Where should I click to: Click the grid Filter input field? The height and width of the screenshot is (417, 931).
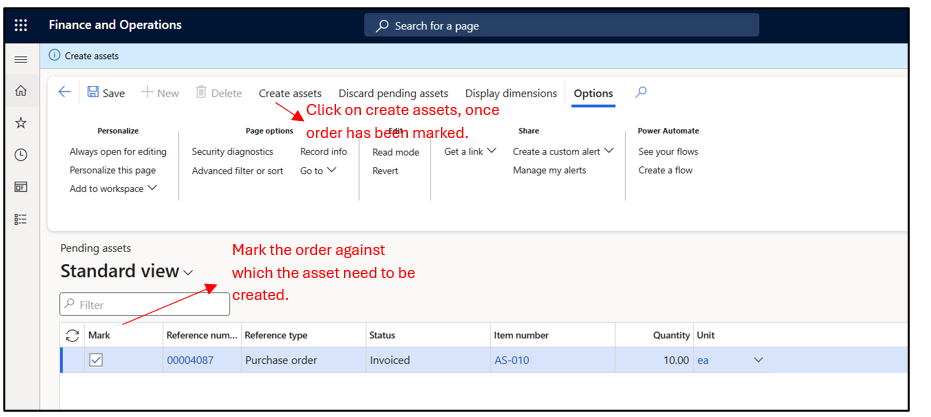(144, 304)
